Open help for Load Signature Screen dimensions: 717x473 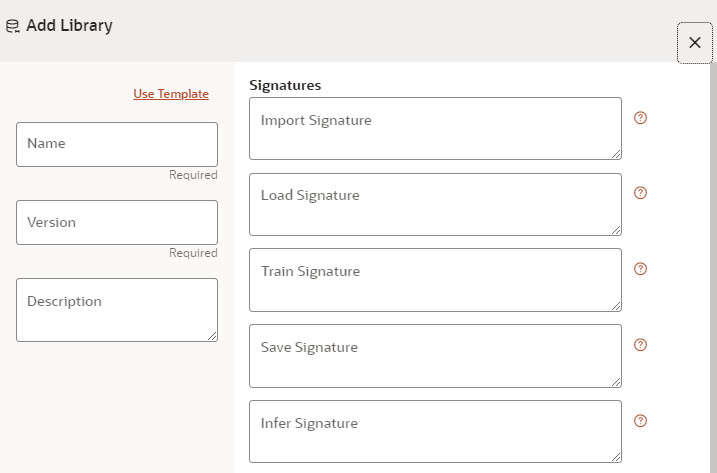coord(640,193)
